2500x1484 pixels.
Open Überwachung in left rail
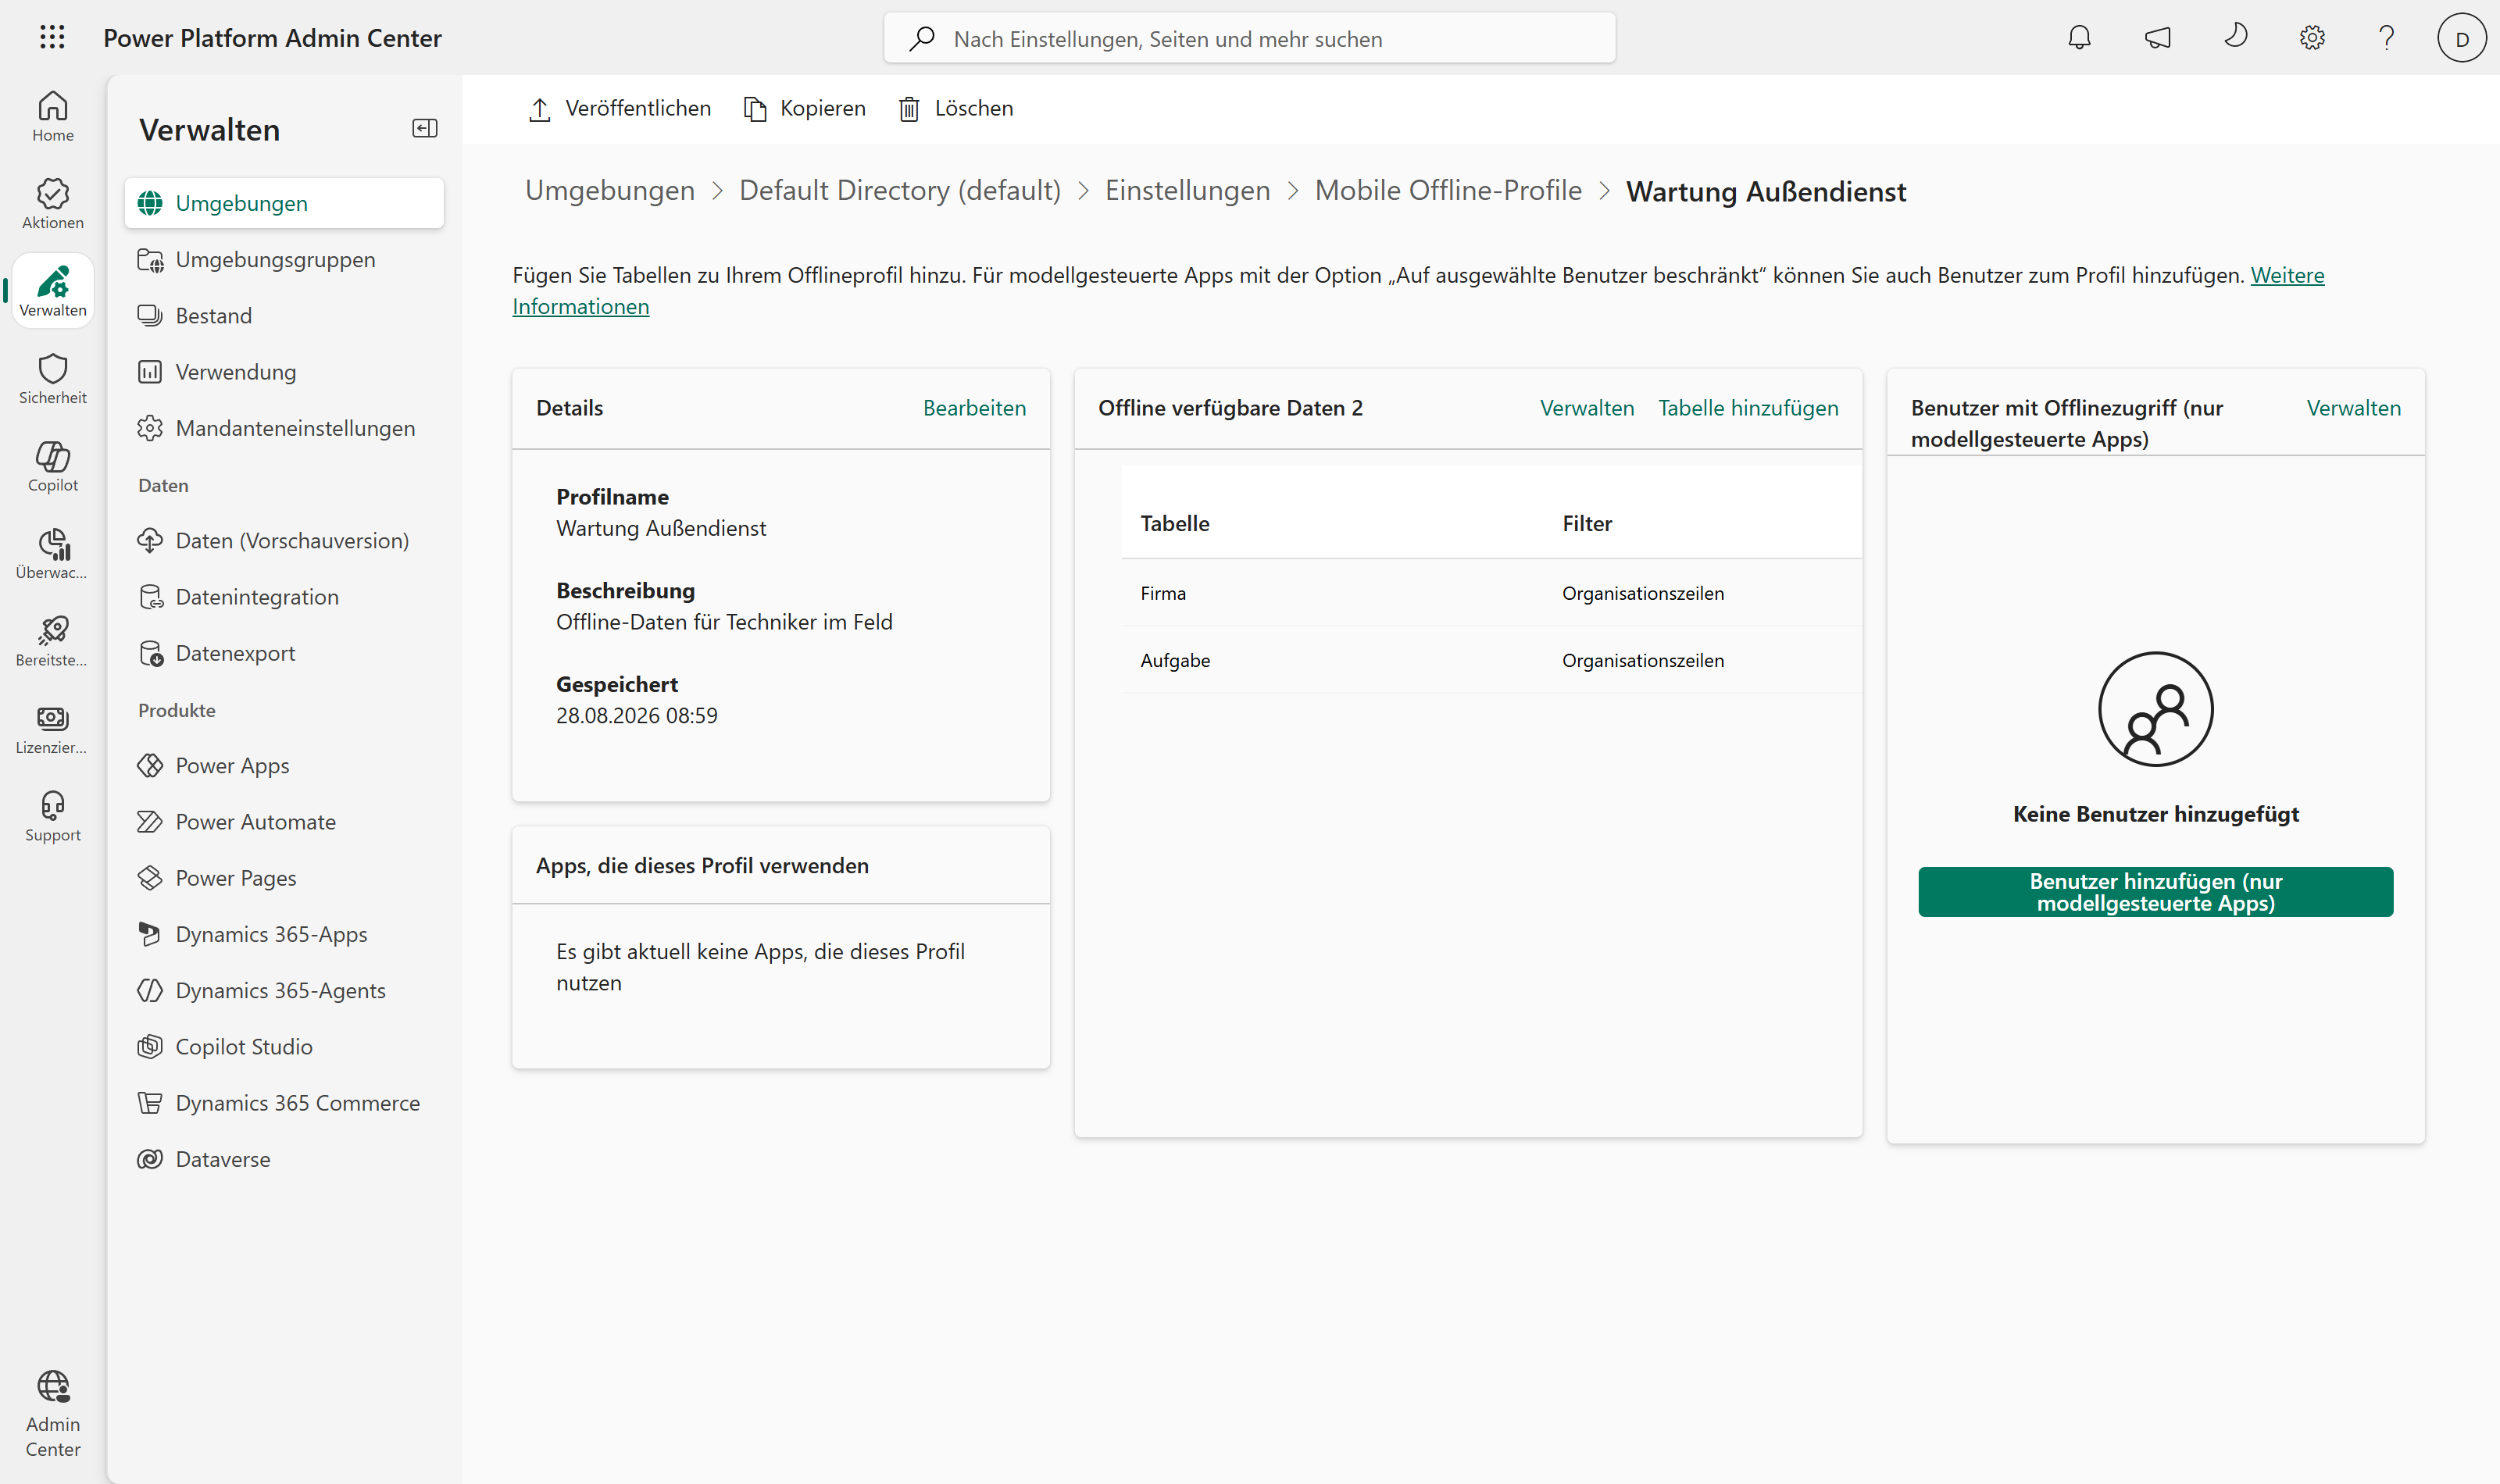(x=53, y=554)
